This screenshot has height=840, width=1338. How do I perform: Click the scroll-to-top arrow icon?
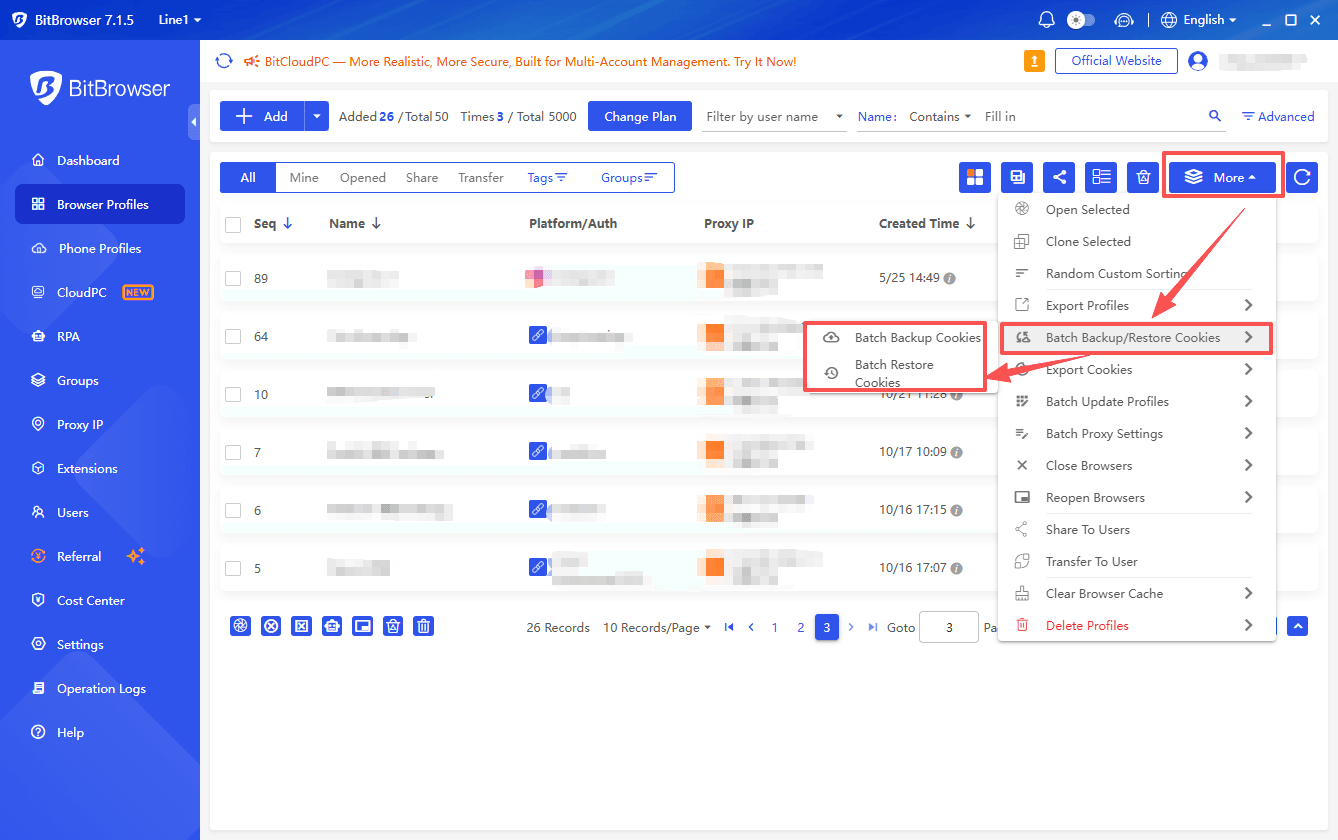click(x=1298, y=626)
